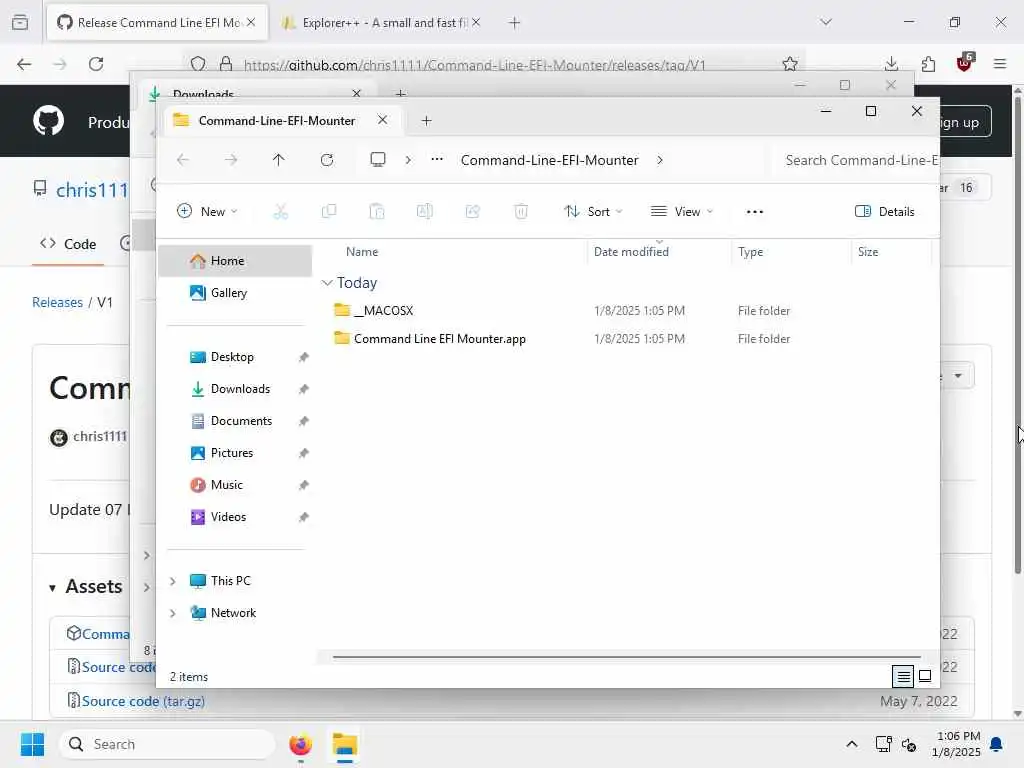Image resolution: width=1024 pixels, height=768 pixels.
Task: Open the Windows Start menu
Action: coord(32,744)
